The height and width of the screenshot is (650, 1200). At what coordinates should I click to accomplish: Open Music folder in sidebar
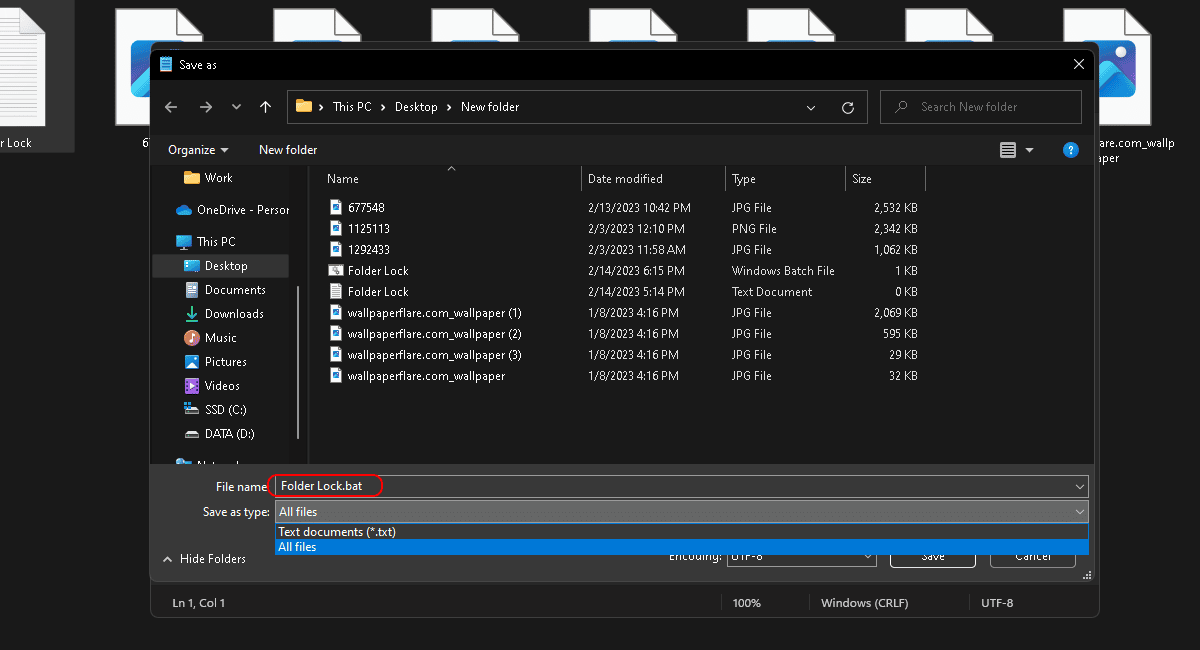coord(220,338)
